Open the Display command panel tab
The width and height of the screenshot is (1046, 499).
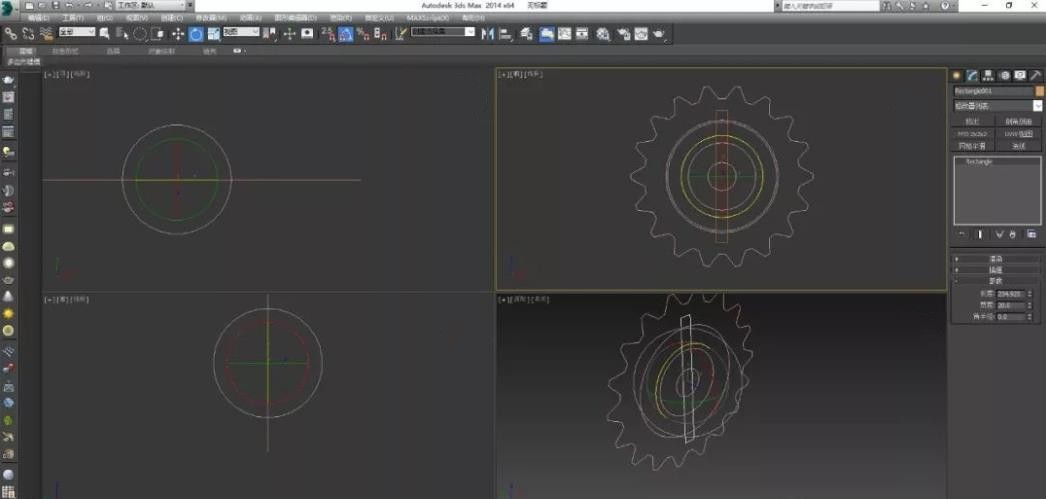click(1020, 75)
